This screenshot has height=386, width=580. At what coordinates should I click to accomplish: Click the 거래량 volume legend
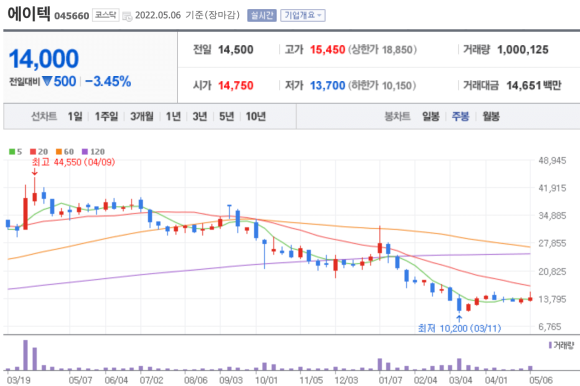(x=561, y=345)
